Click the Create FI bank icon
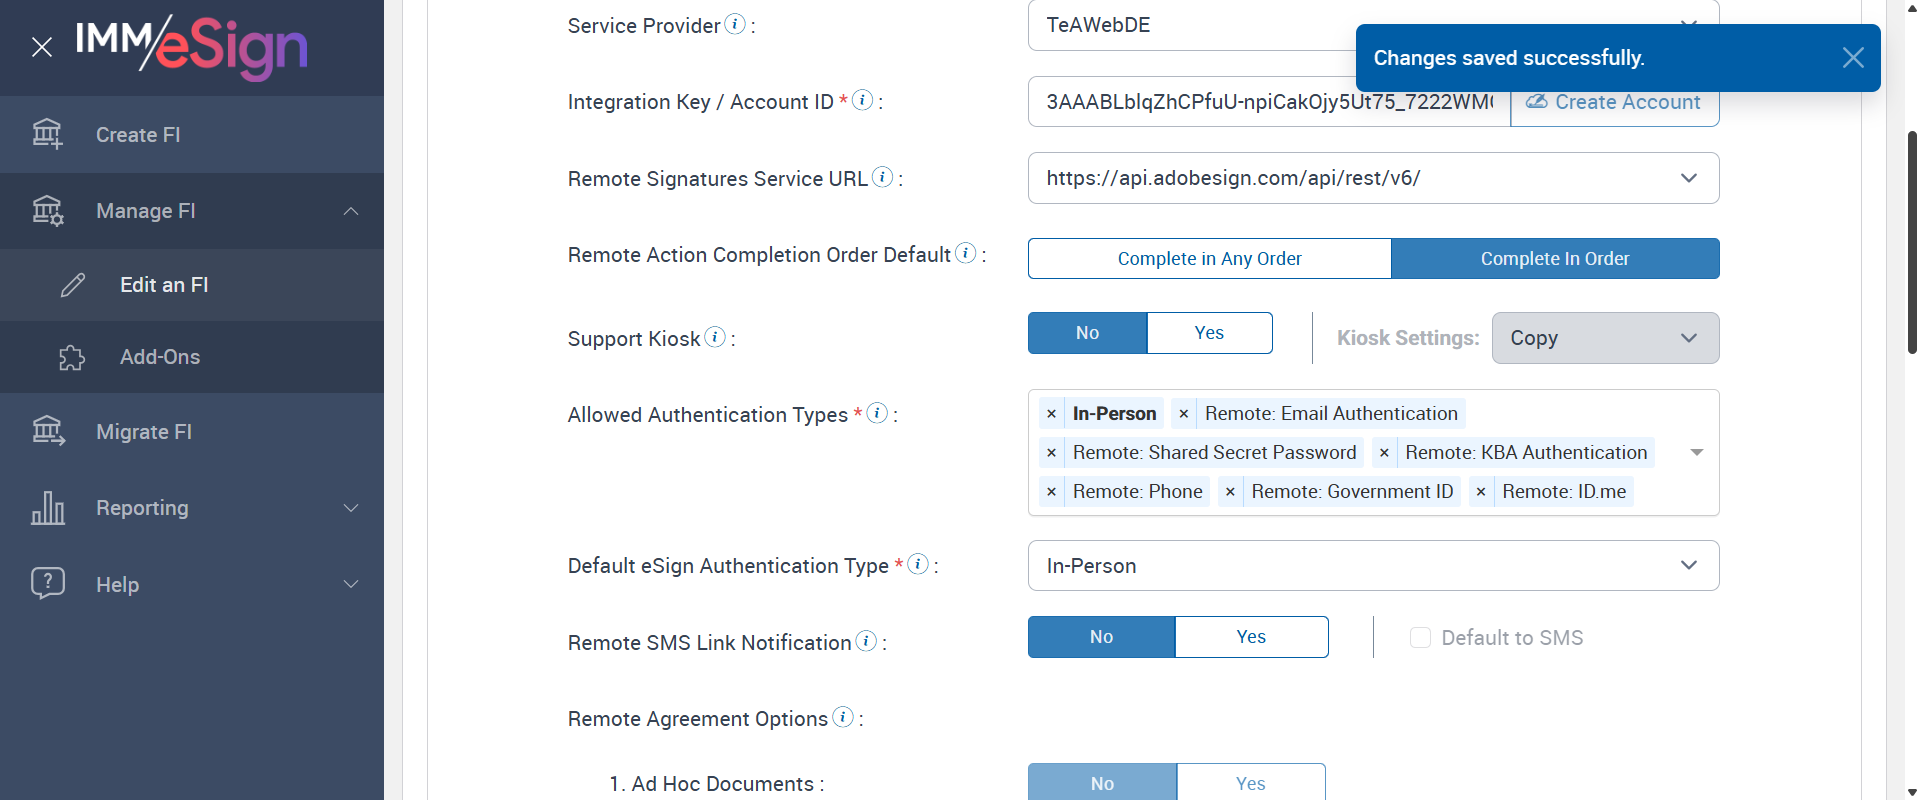The width and height of the screenshot is (1920, 800). 47,134
